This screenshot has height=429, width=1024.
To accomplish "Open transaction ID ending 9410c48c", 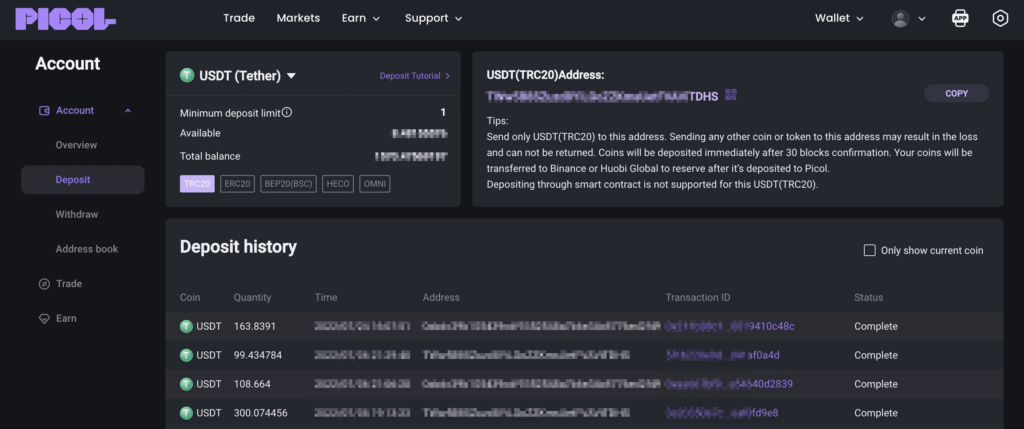I will [730, 326].
